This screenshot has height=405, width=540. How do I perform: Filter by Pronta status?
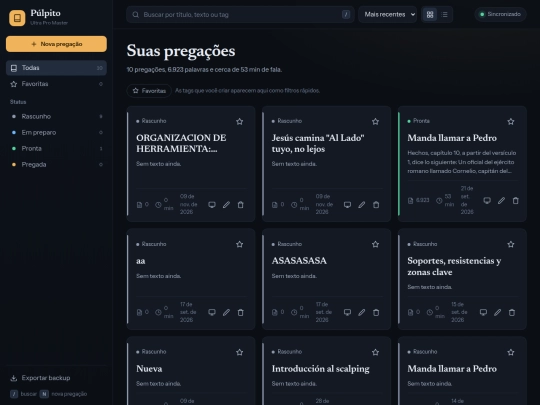coord(56,148)
